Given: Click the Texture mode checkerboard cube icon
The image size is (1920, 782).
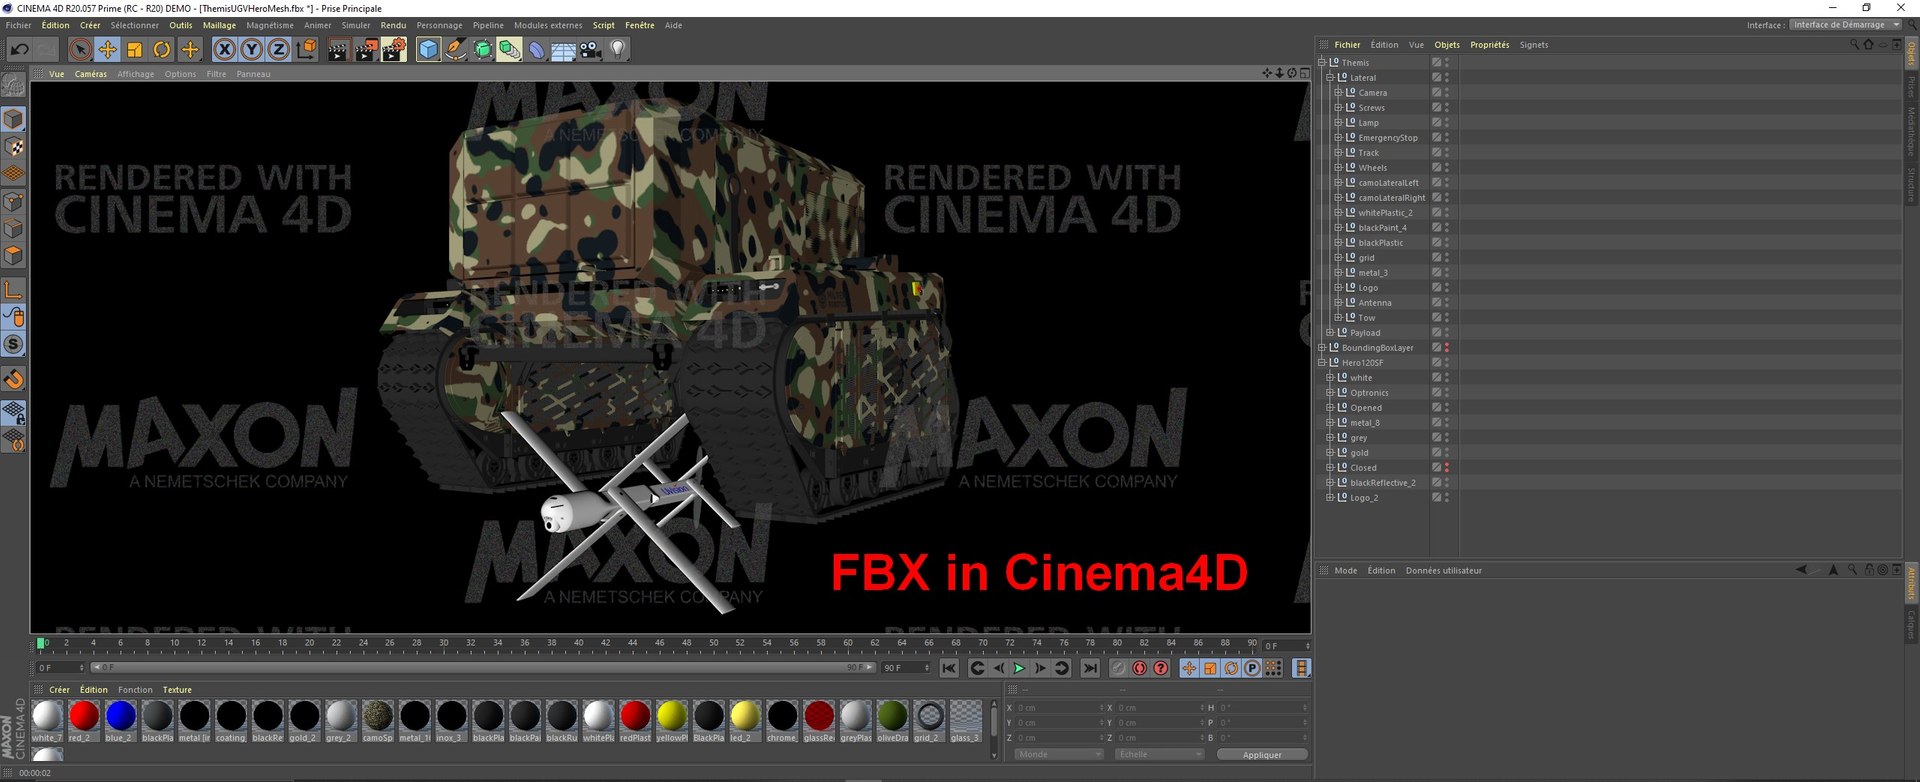Looking at the screenshot, I should click(14, 147).
